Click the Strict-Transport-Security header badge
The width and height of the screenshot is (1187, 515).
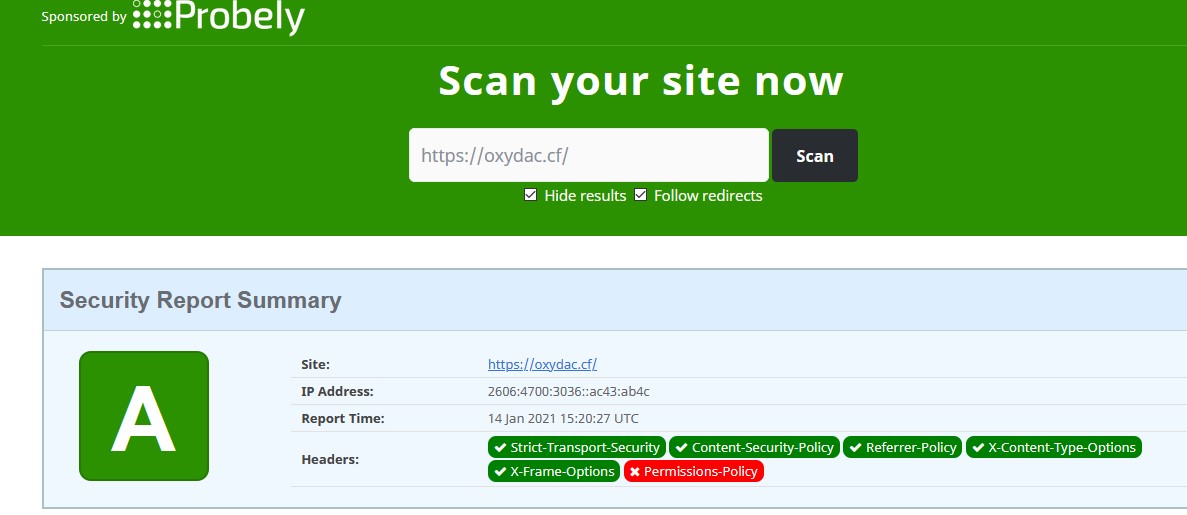576,447
